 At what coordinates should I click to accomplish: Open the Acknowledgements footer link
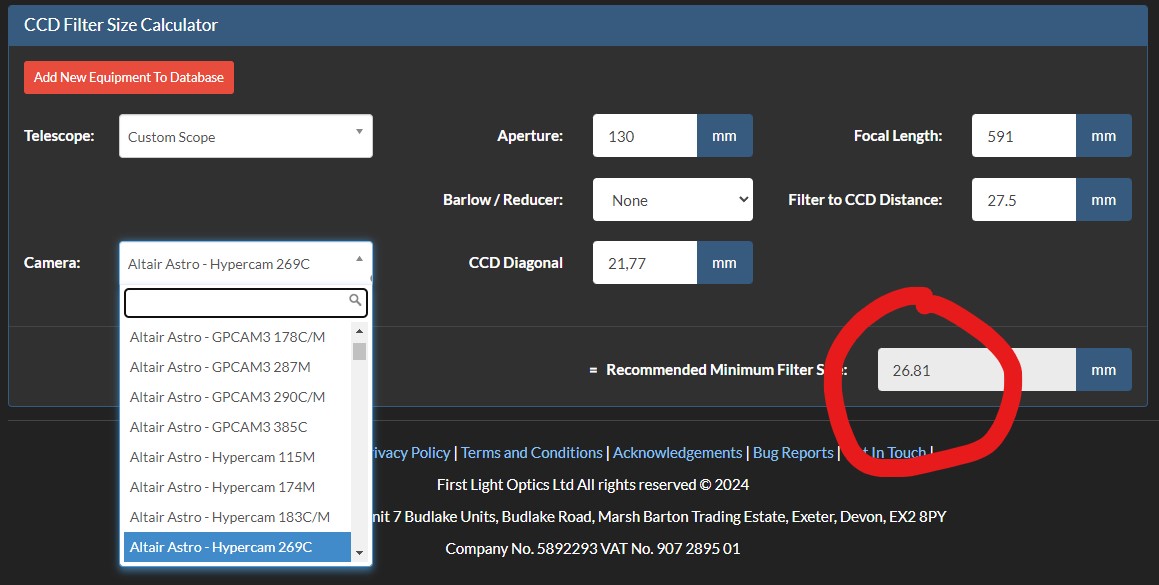(677, 453)
